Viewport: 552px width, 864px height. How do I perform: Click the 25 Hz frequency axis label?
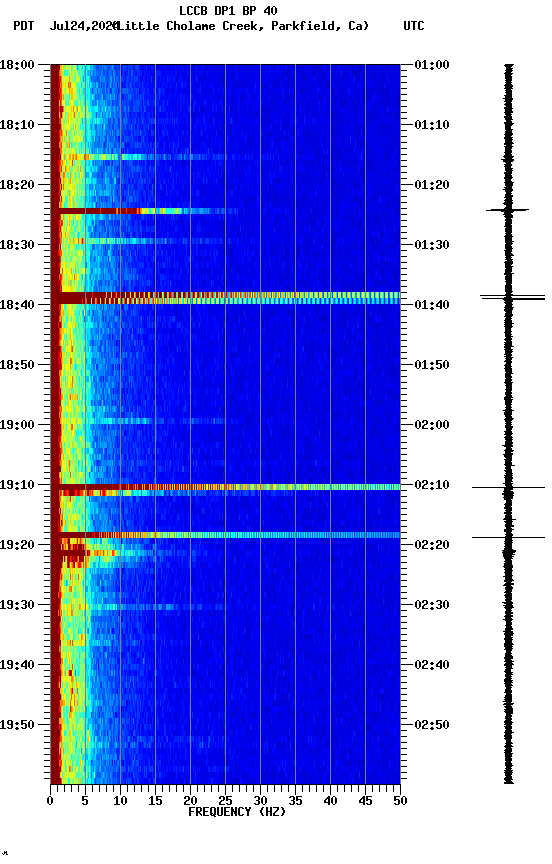coord(225,801)
